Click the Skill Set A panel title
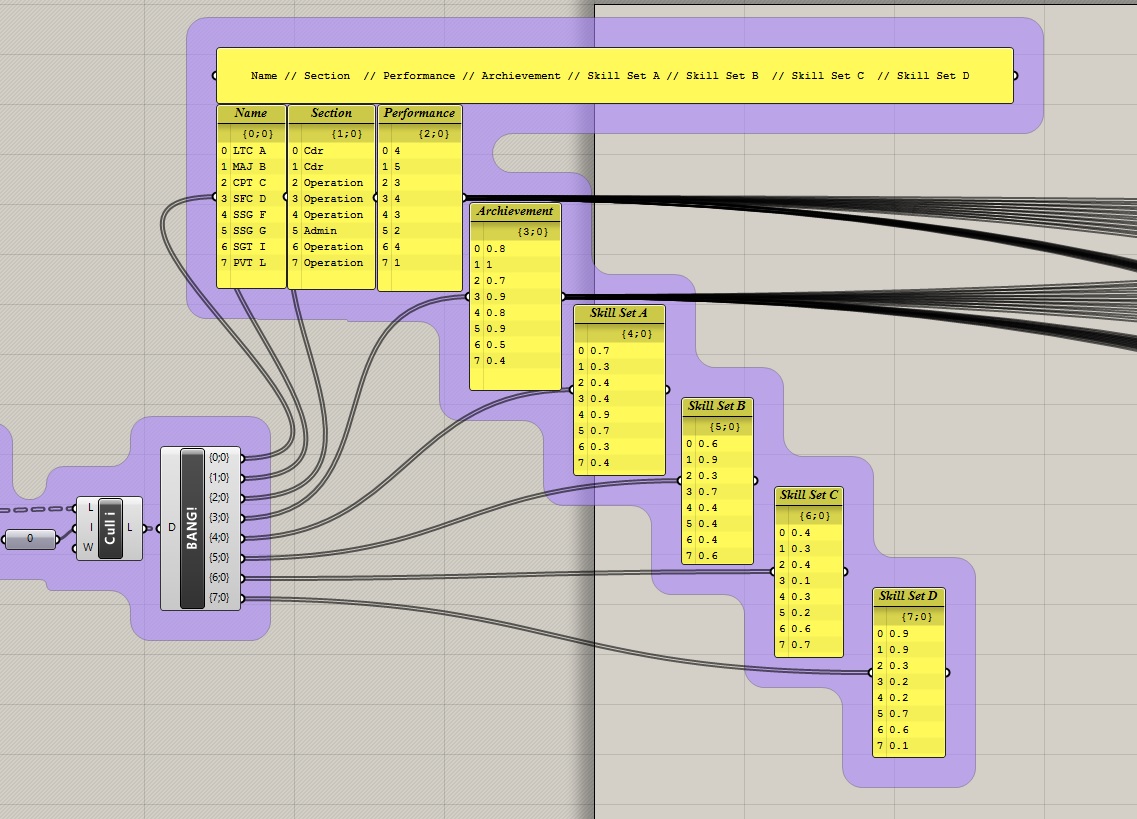The height and width of the screenshot is (819, 1137). coord(619,313)
